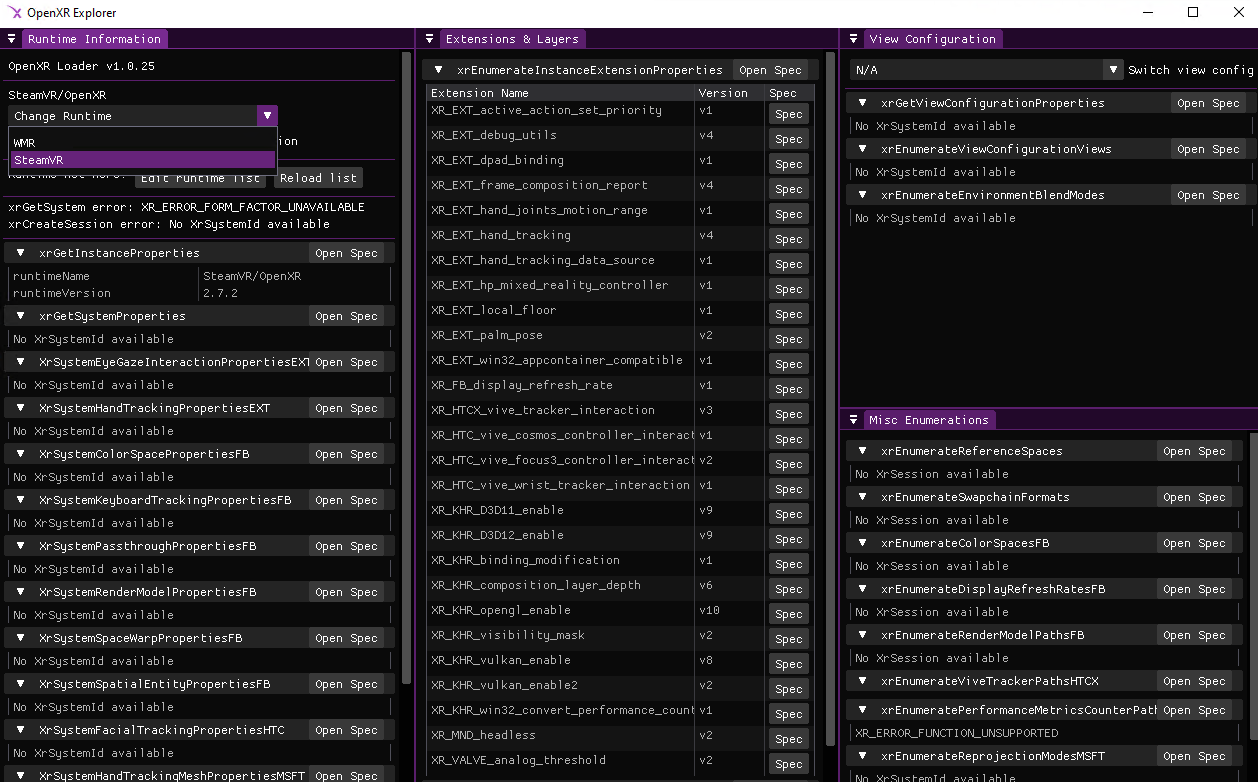Open Spec for XrSystemKeyboardTrackingPropertiesFB
The image size is (1258, 782).
[x=346, y=501]
